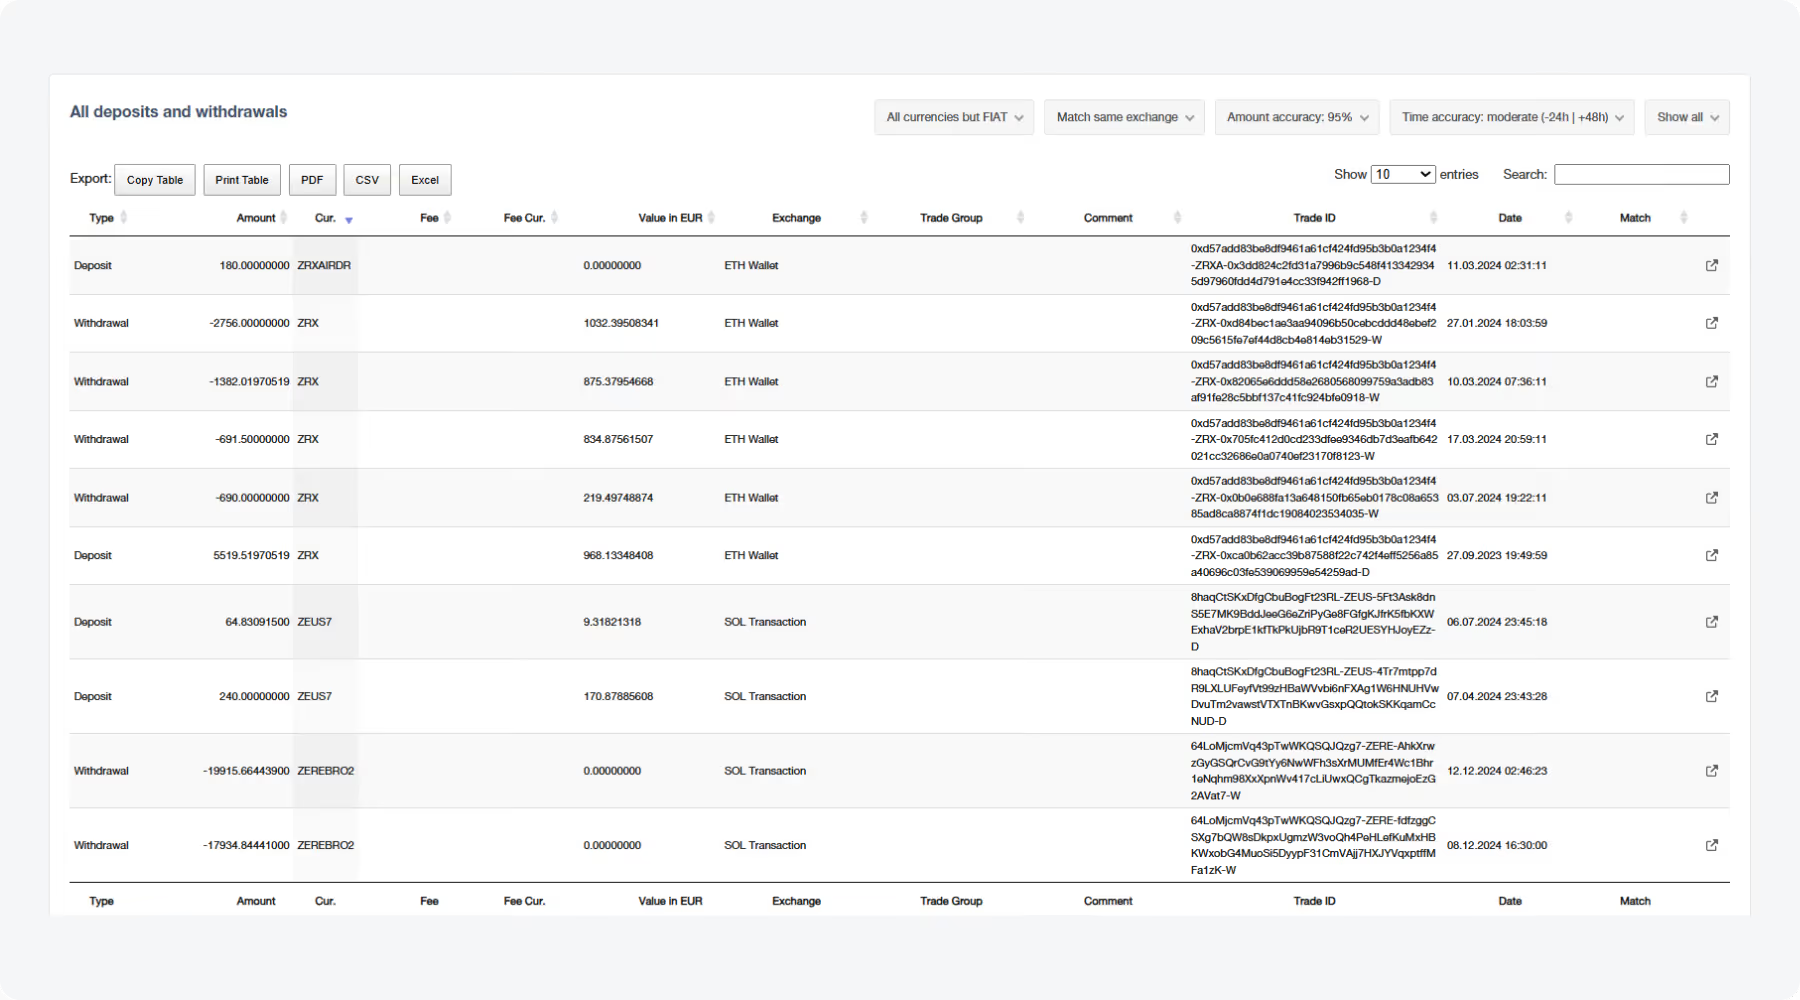
Task: Click inside the Search field
Action: pyautogui.click(x=1641, y=174)
